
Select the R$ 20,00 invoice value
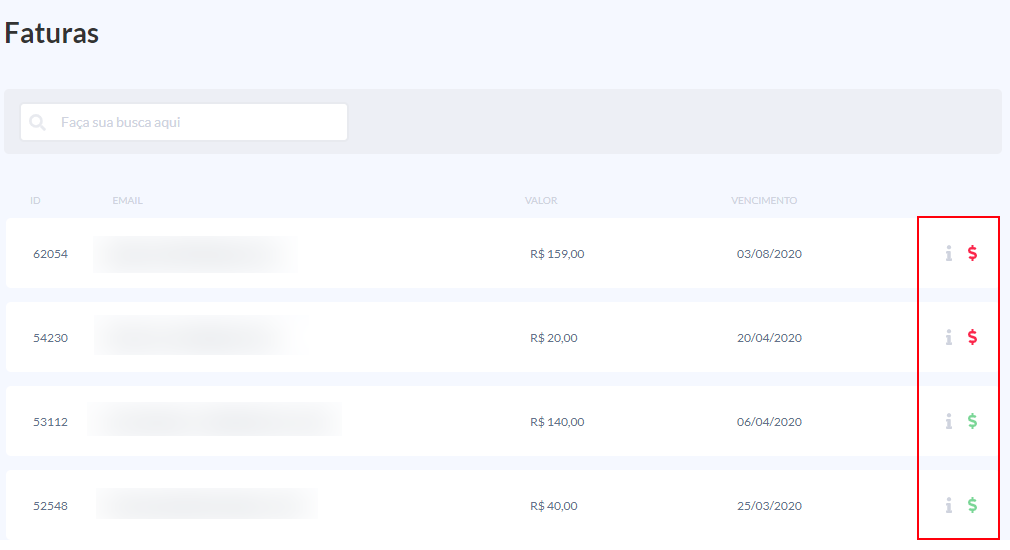[553, 338]
